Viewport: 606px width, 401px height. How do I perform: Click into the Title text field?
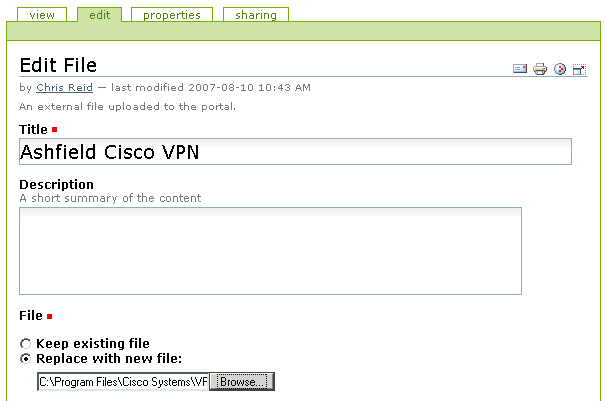point(295,152)
